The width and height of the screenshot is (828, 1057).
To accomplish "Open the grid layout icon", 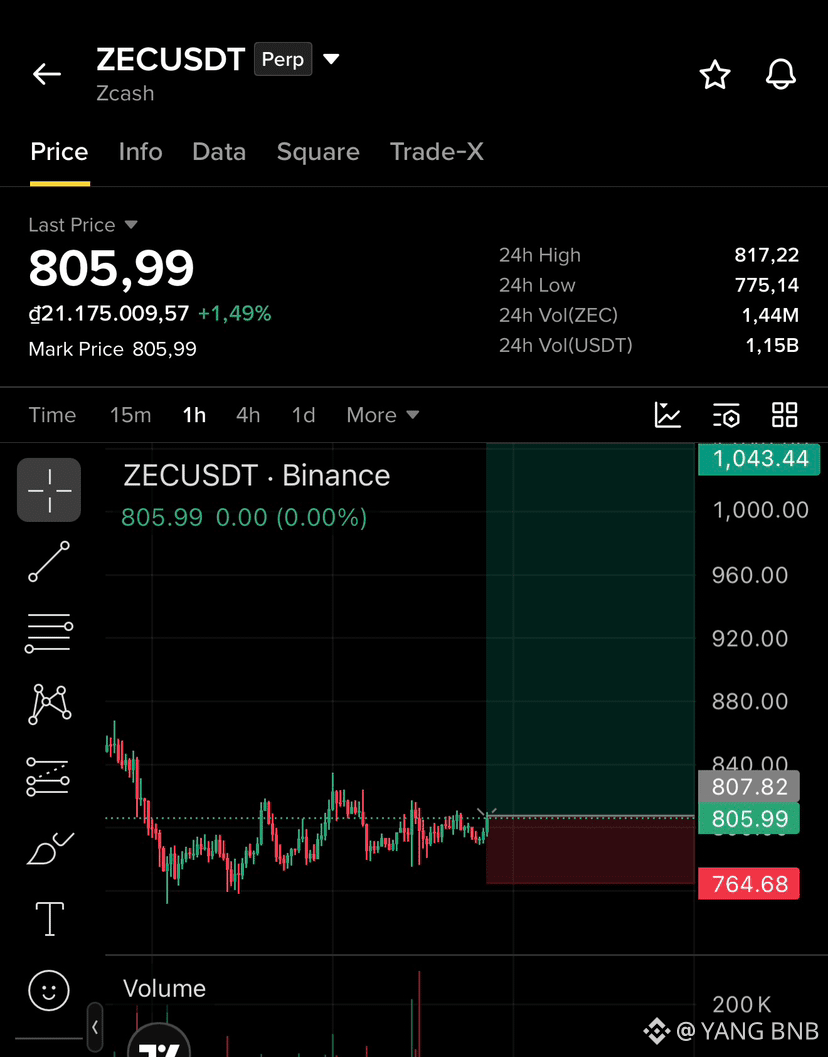I will point(785,415).
